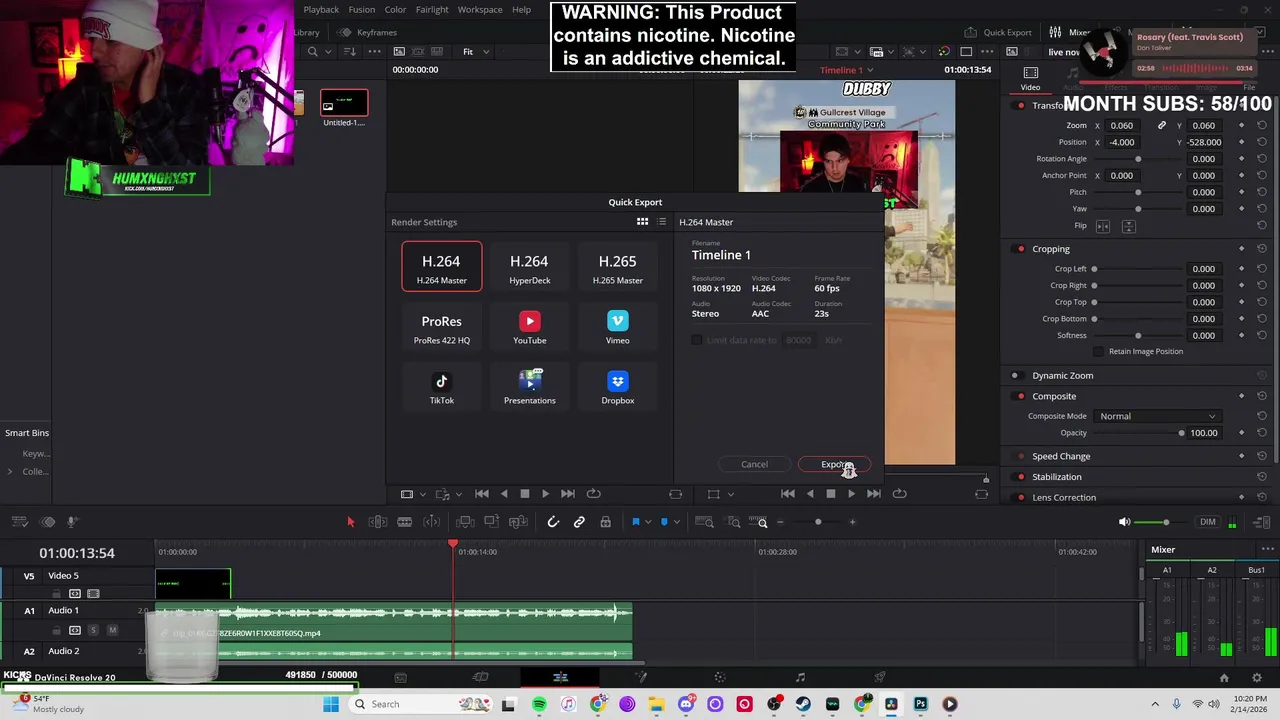
Task: Select the Dropbox export preset
Action: (x=617, y=388)
